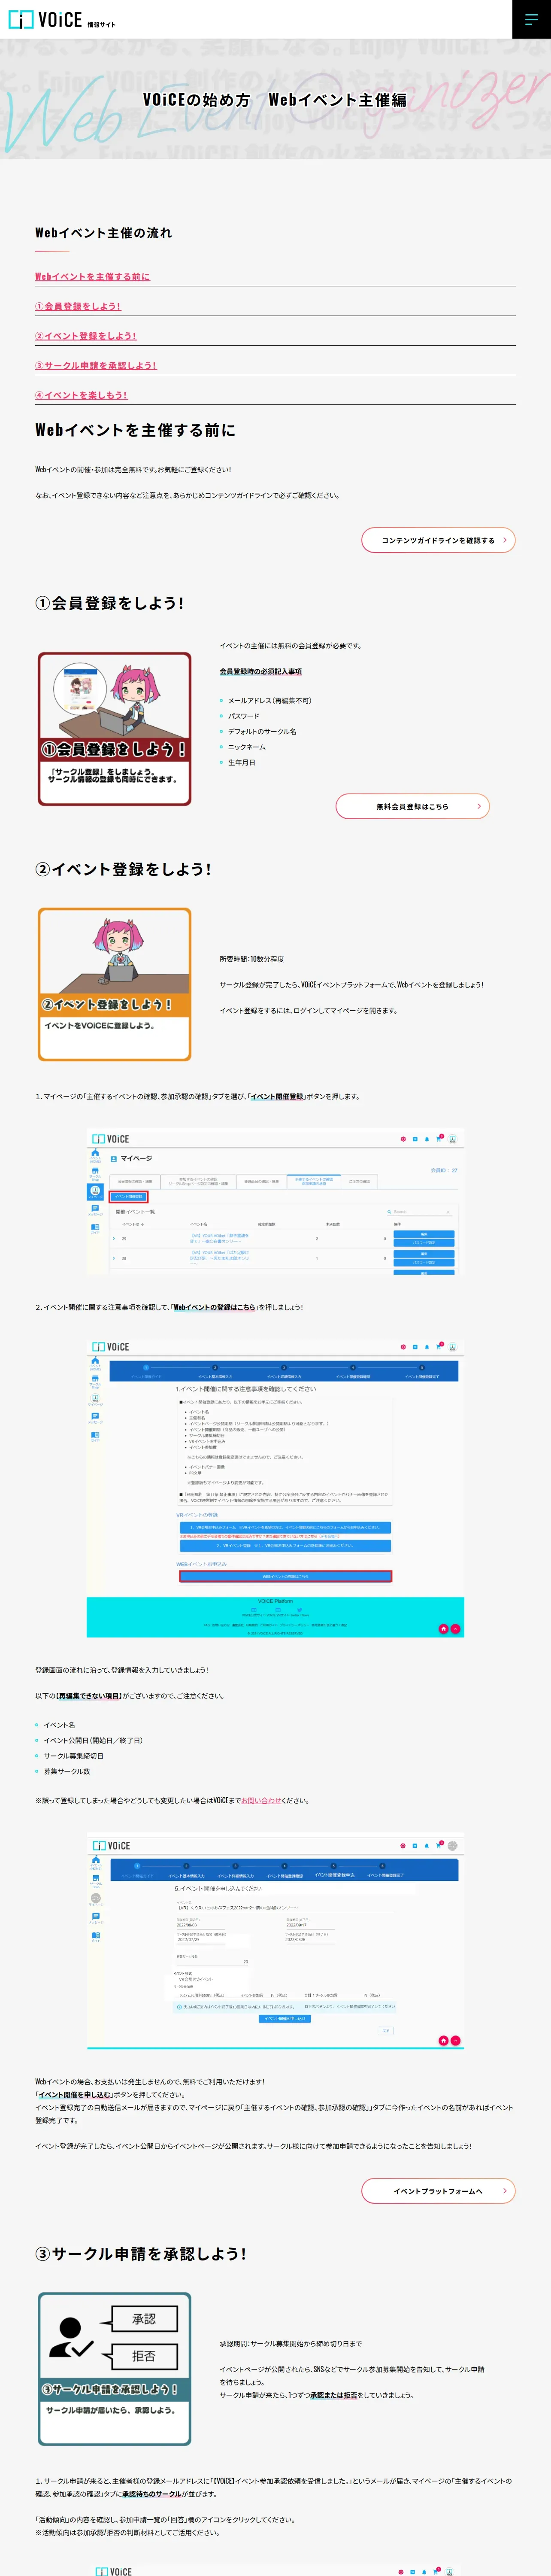Click the 'イベント公開日(開始日/終了日)' list item
Screen dimensions: 551x2576
coord(93,1740)
